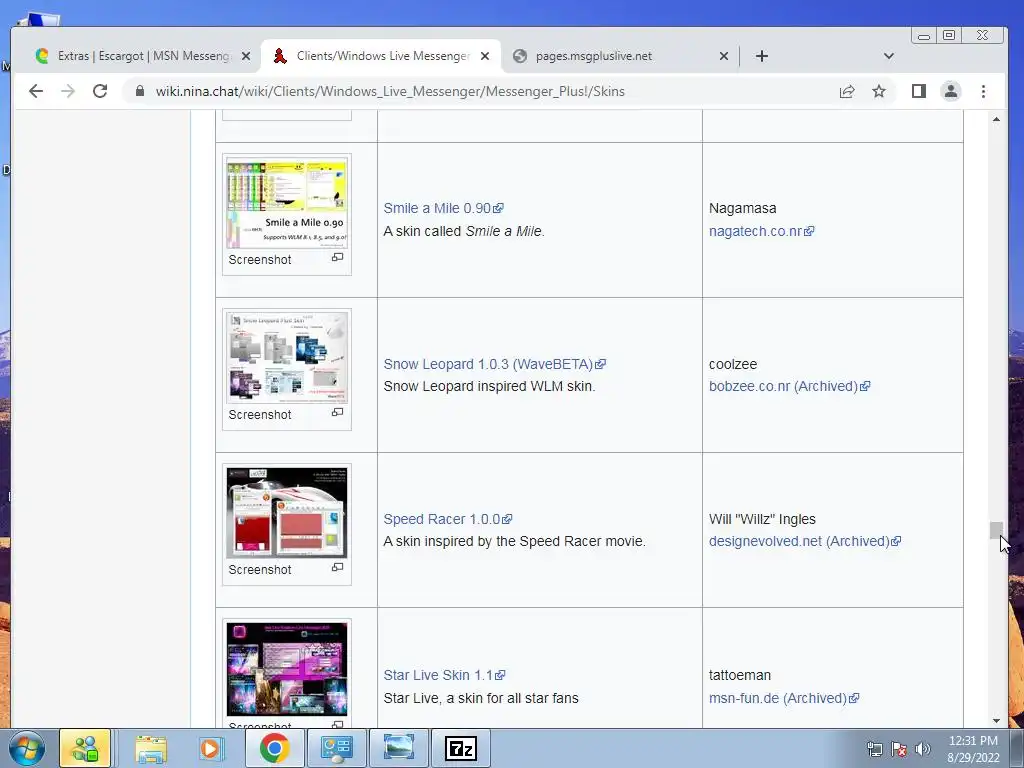Click the page scrollbar down arrow
Screen dimensions: 1024x768
coord(996,720)
